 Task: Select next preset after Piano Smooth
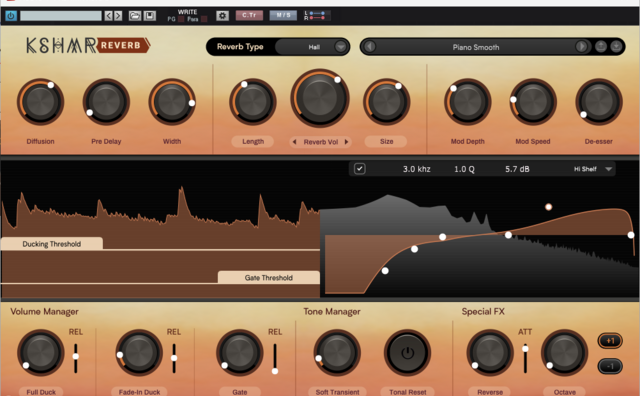pos(581,47)
